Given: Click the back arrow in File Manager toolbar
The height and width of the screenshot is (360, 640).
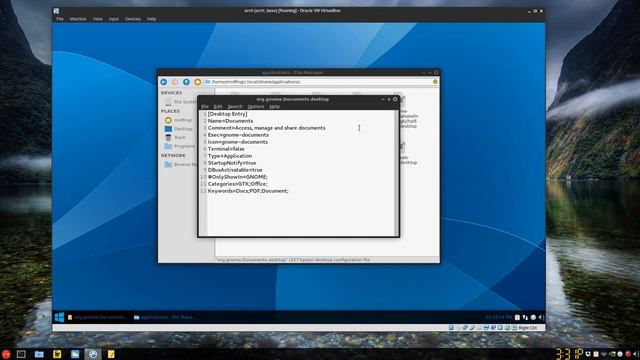Looking at the screenshot, I should (164, 82).
